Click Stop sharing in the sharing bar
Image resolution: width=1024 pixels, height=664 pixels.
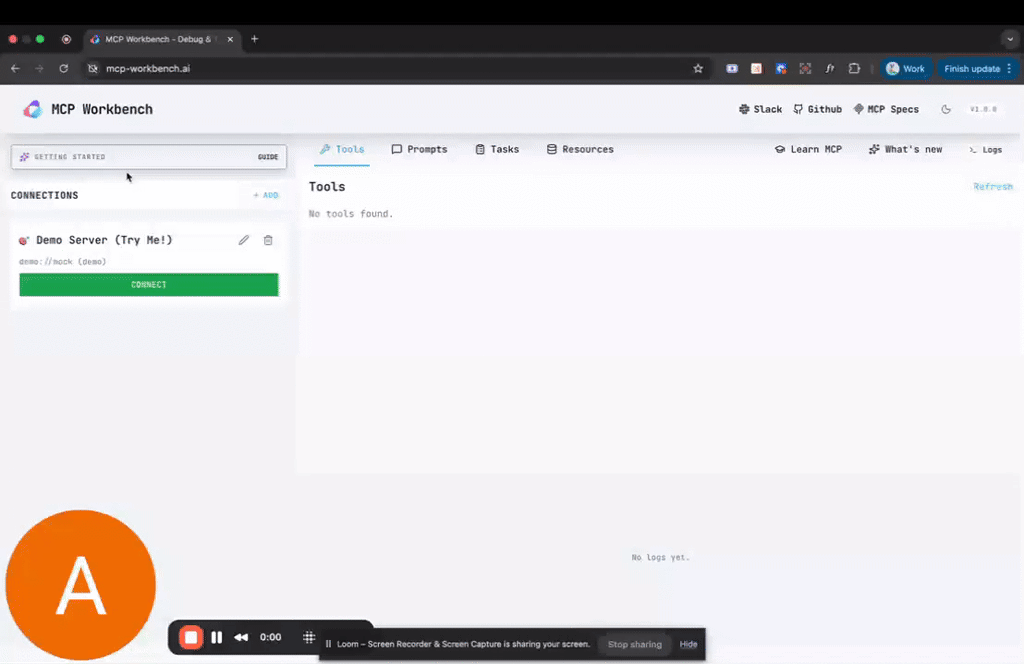click(635, 644)
